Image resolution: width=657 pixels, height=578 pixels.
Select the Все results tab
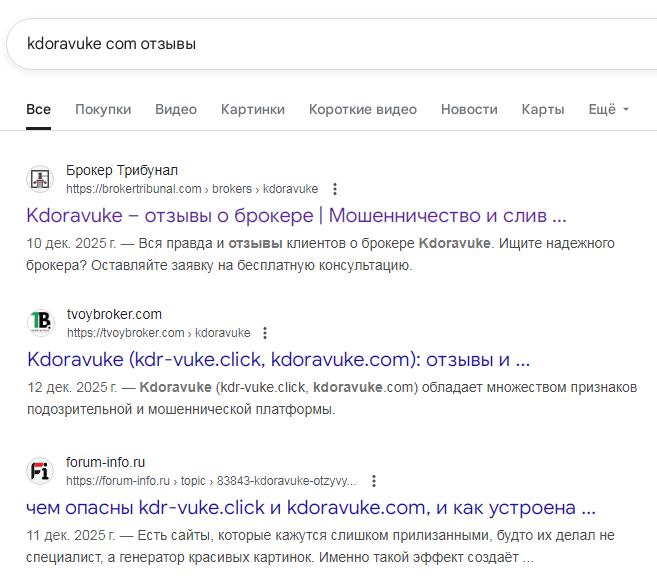click(x=39, y=109)
